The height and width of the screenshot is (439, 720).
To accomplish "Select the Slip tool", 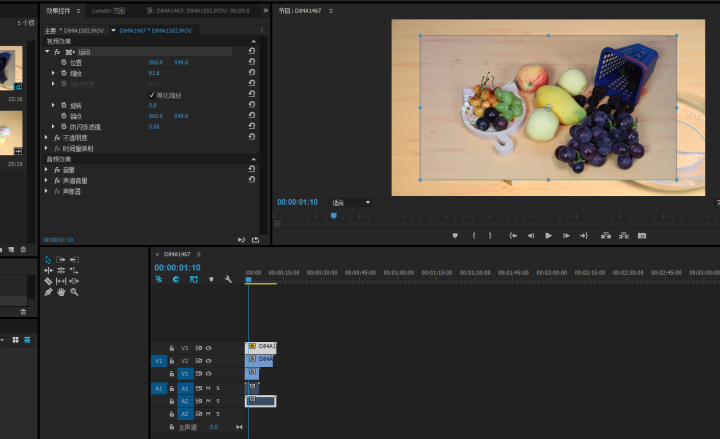I will 61,281.
